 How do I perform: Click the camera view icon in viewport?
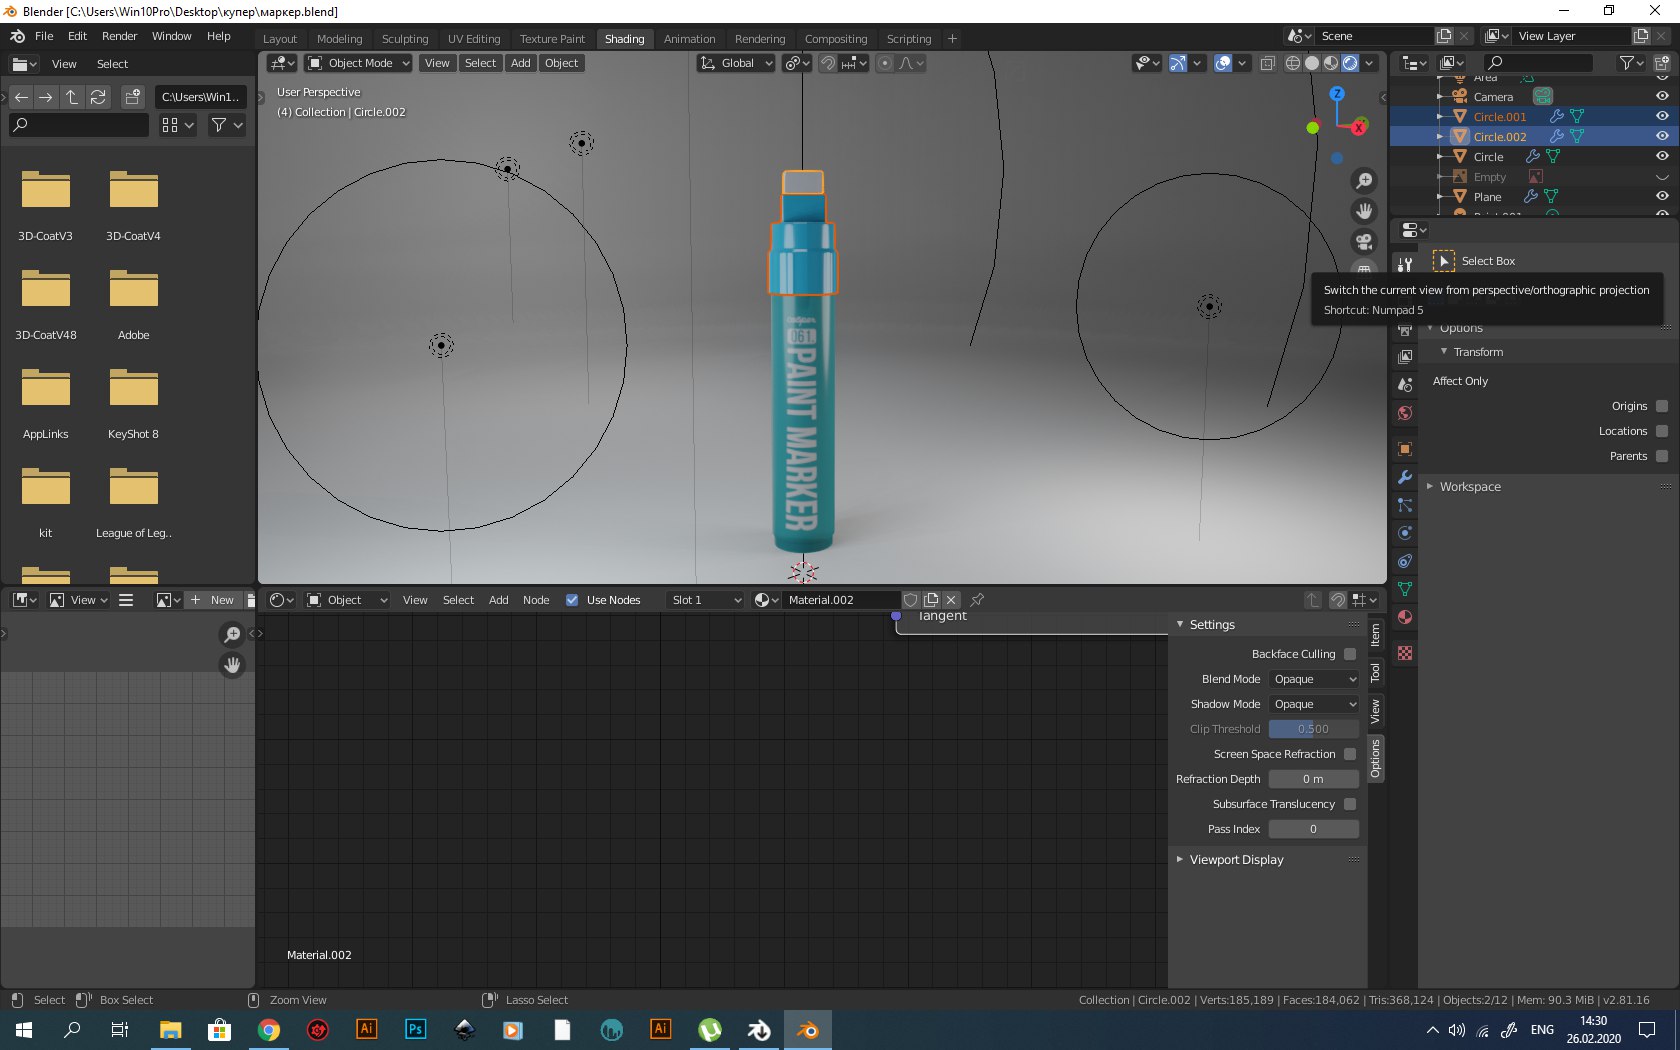pyautogui.click(x=1364, y=241)
